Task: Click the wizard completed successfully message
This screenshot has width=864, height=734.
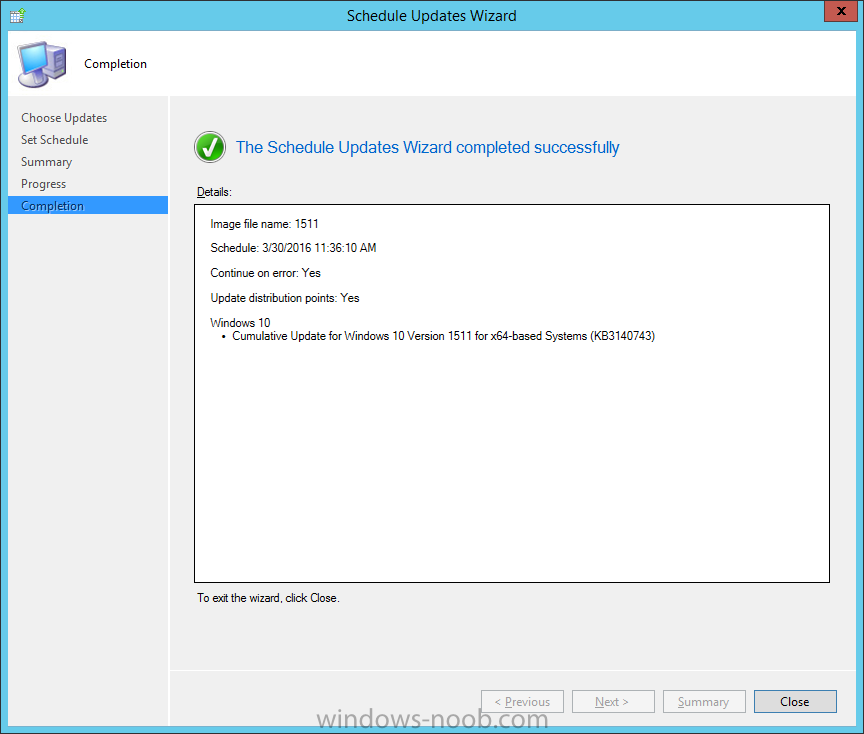Action: pos(428,147)
